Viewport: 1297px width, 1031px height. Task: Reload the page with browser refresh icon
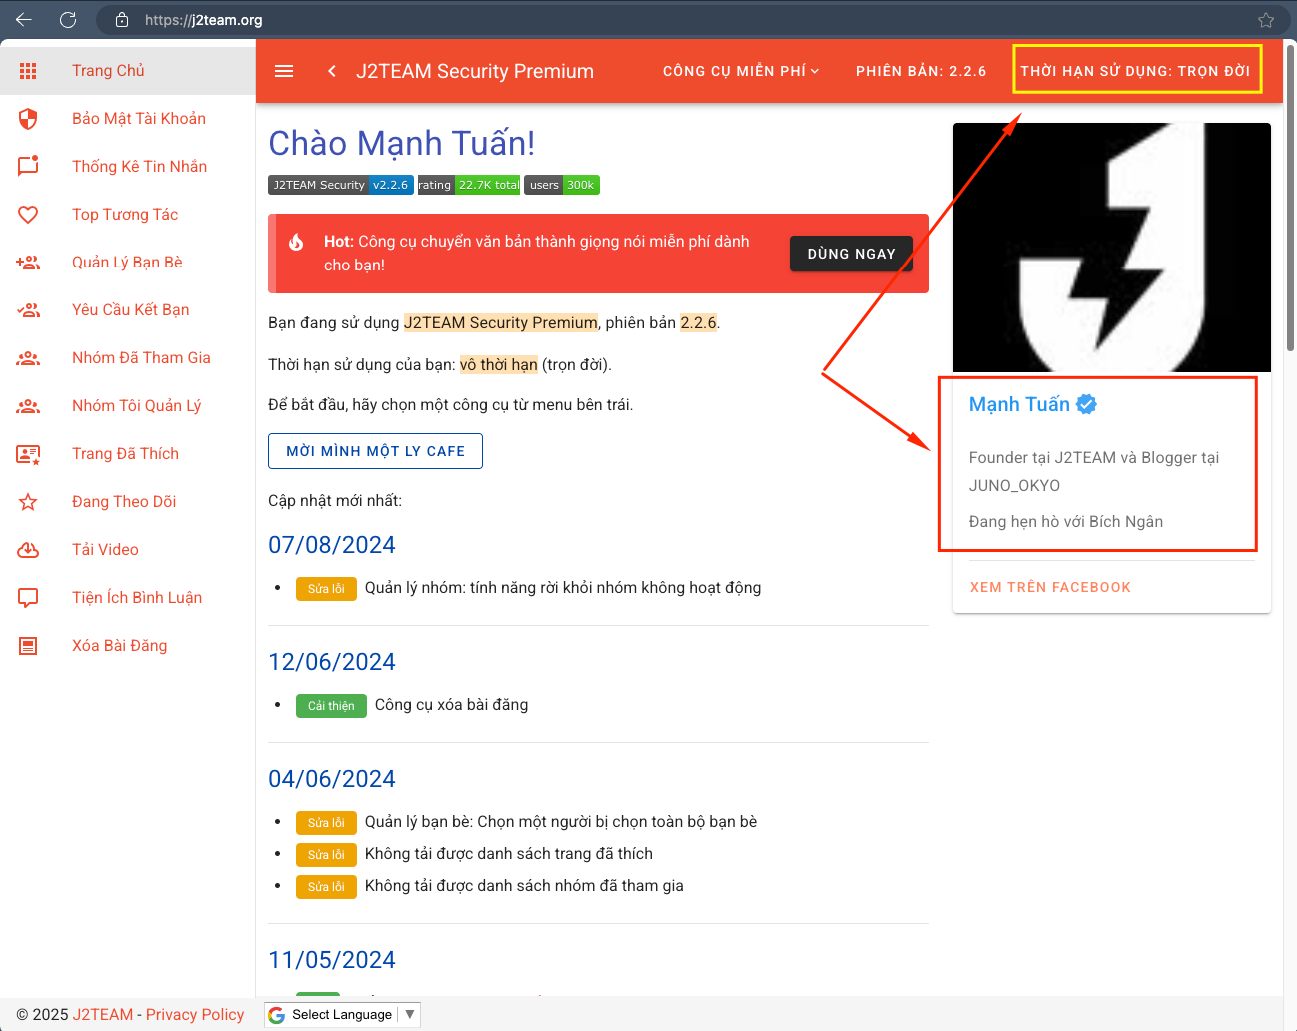click(68, 20)
